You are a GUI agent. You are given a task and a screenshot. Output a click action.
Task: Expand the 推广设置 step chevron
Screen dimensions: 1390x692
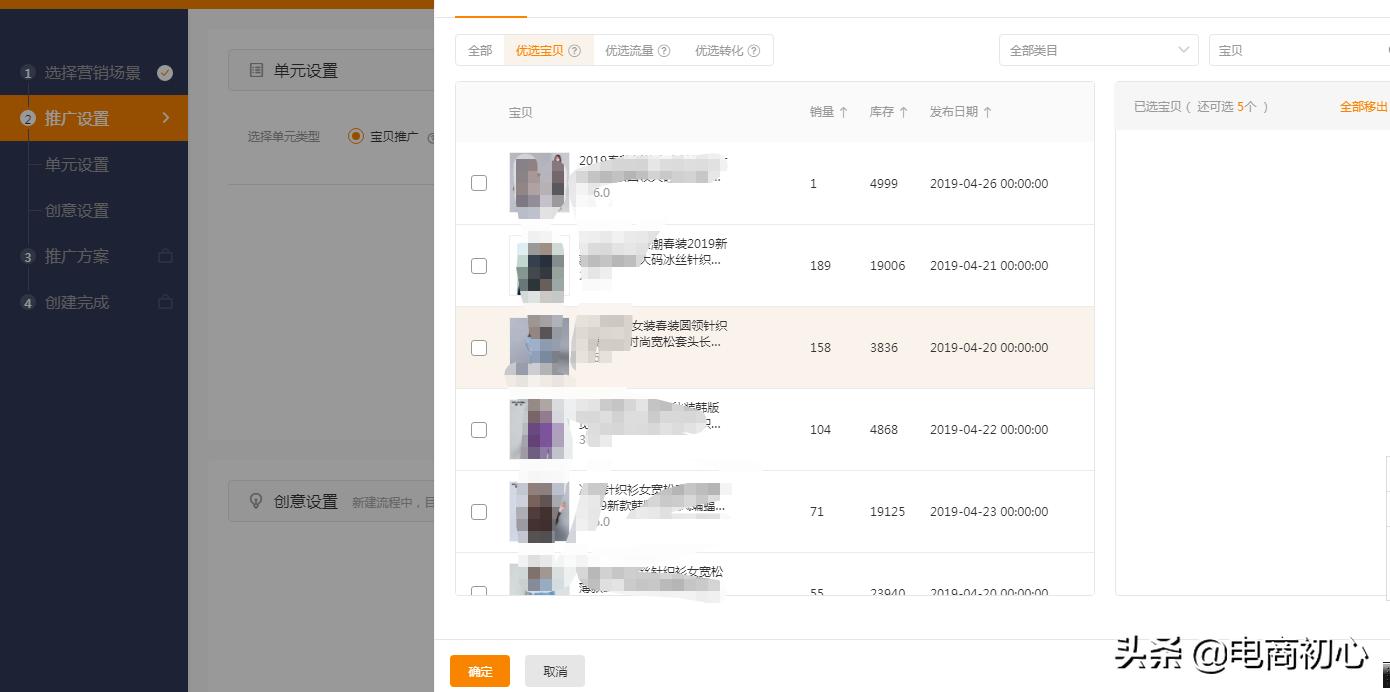(x=168, y=117)
